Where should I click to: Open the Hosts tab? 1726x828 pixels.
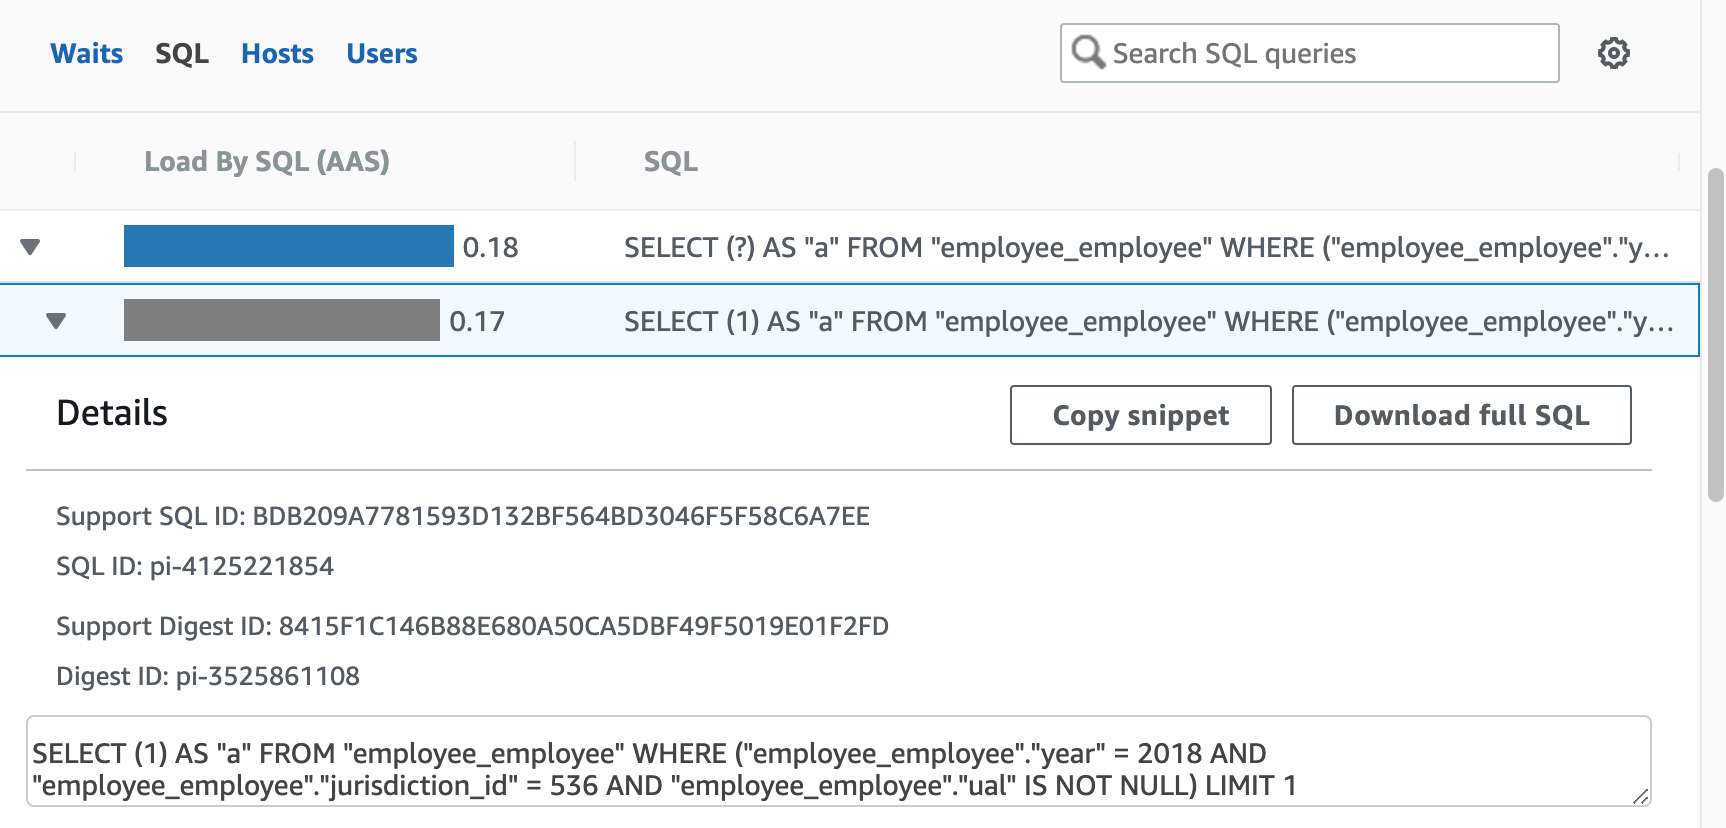tap(277, 53)
